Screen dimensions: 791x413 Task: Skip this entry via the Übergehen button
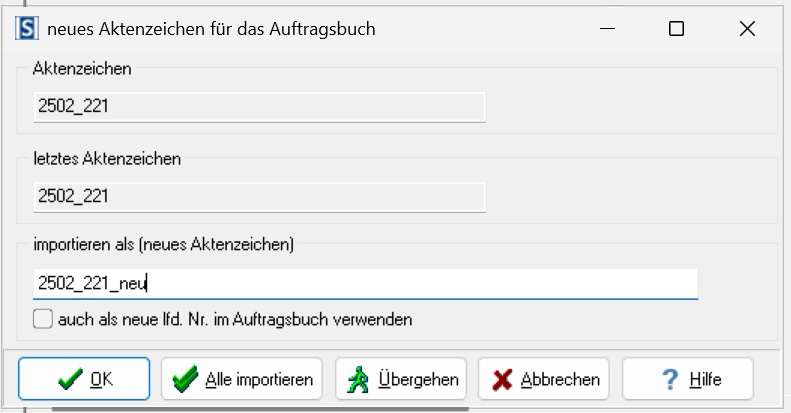401,379
